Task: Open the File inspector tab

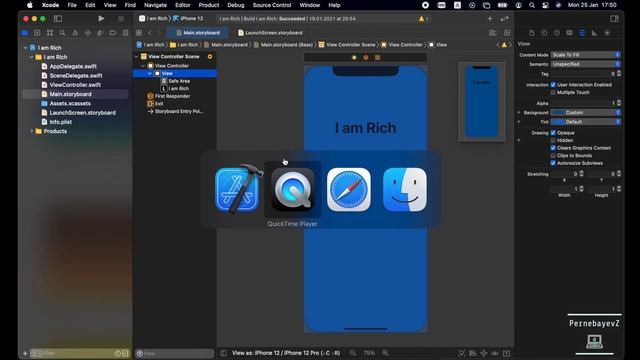Action: tap(531, 33)
